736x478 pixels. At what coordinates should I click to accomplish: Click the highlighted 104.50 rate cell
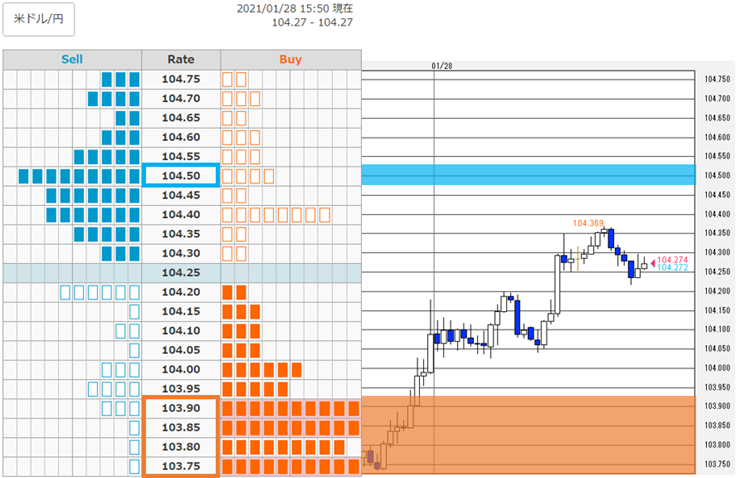coord(181,176)
